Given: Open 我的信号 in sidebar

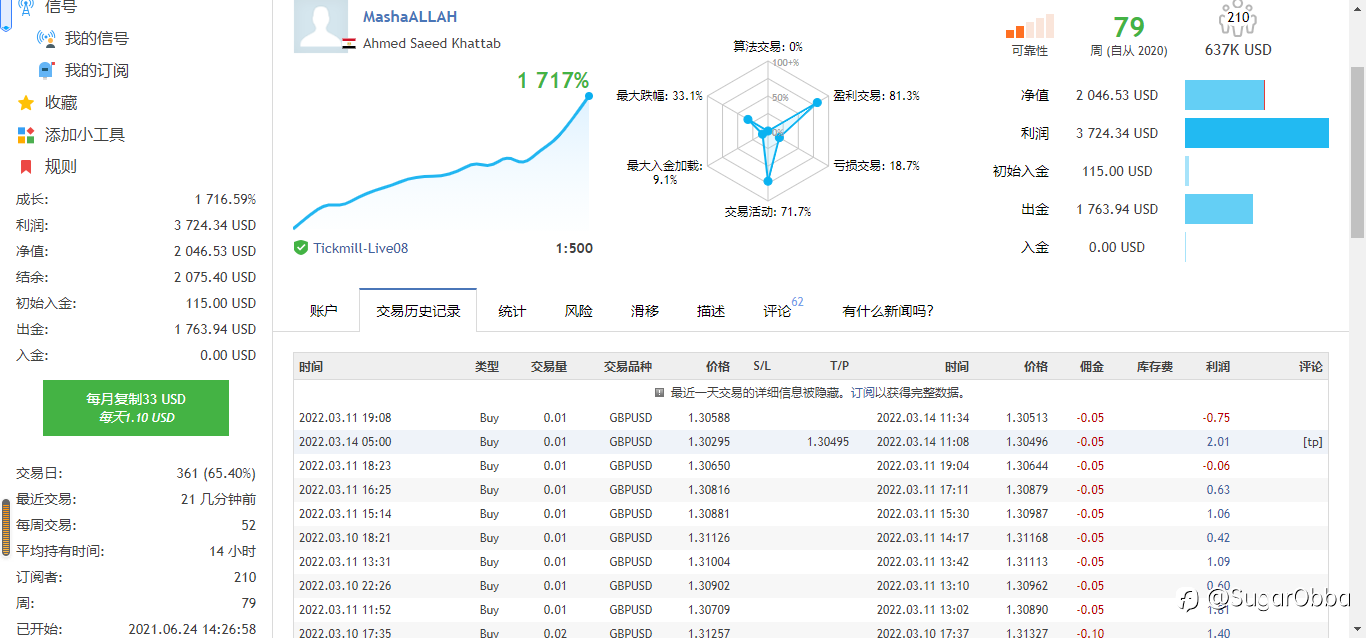Looking at the screenshot, I should (97, 39).
